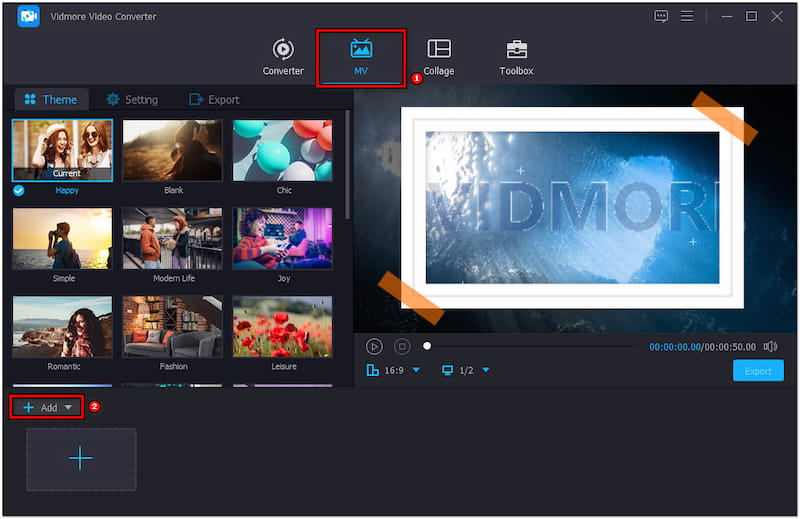Click the large plus placeholder to add media
Screen dimensions: 800x519
point(81,458)
